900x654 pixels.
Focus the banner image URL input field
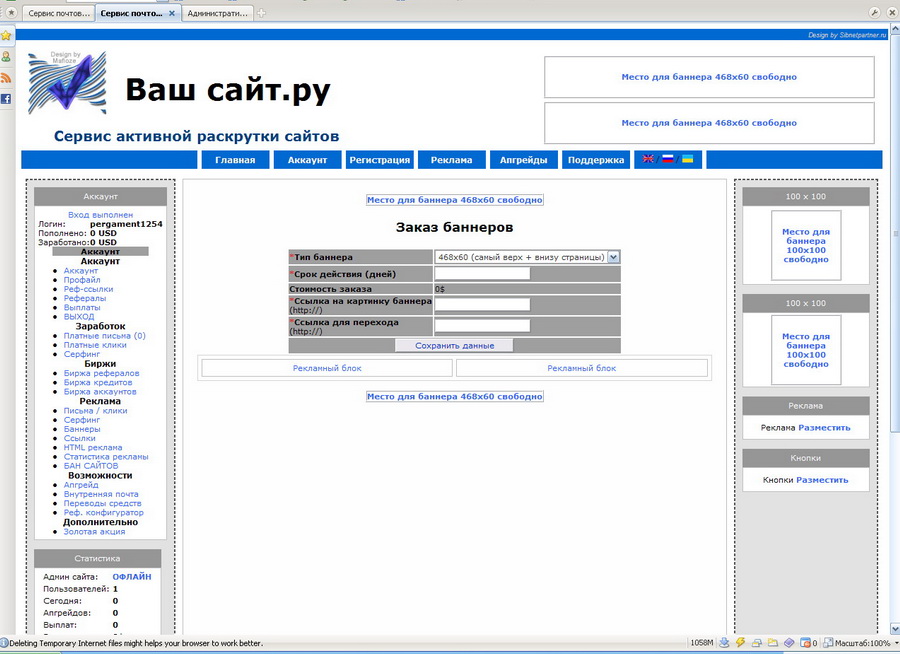(x=482, y=304)
